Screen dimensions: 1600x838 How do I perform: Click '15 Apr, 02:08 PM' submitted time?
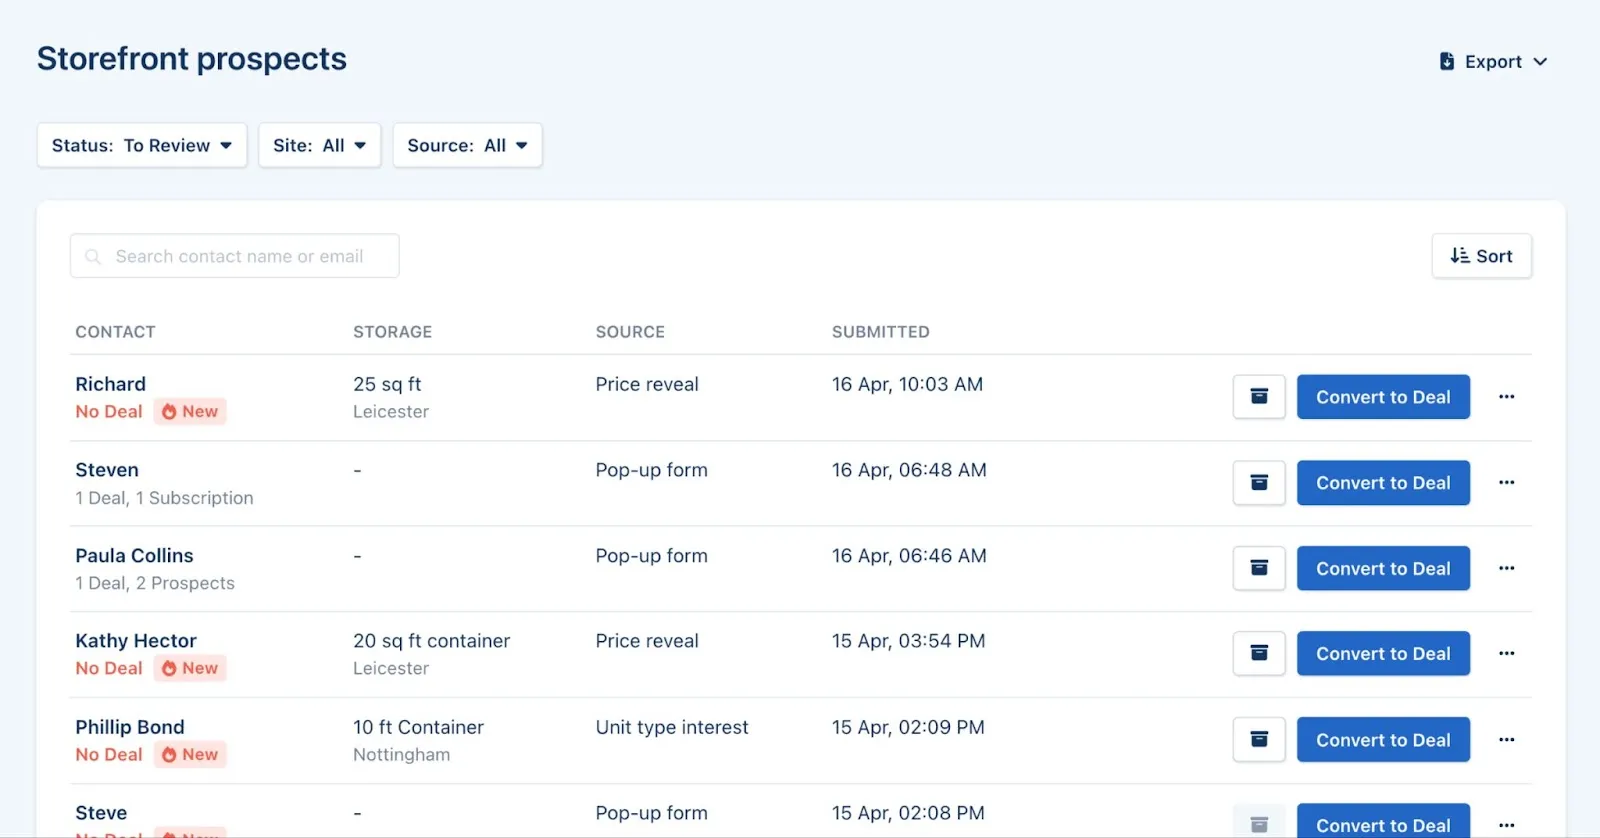click(908, 813)
